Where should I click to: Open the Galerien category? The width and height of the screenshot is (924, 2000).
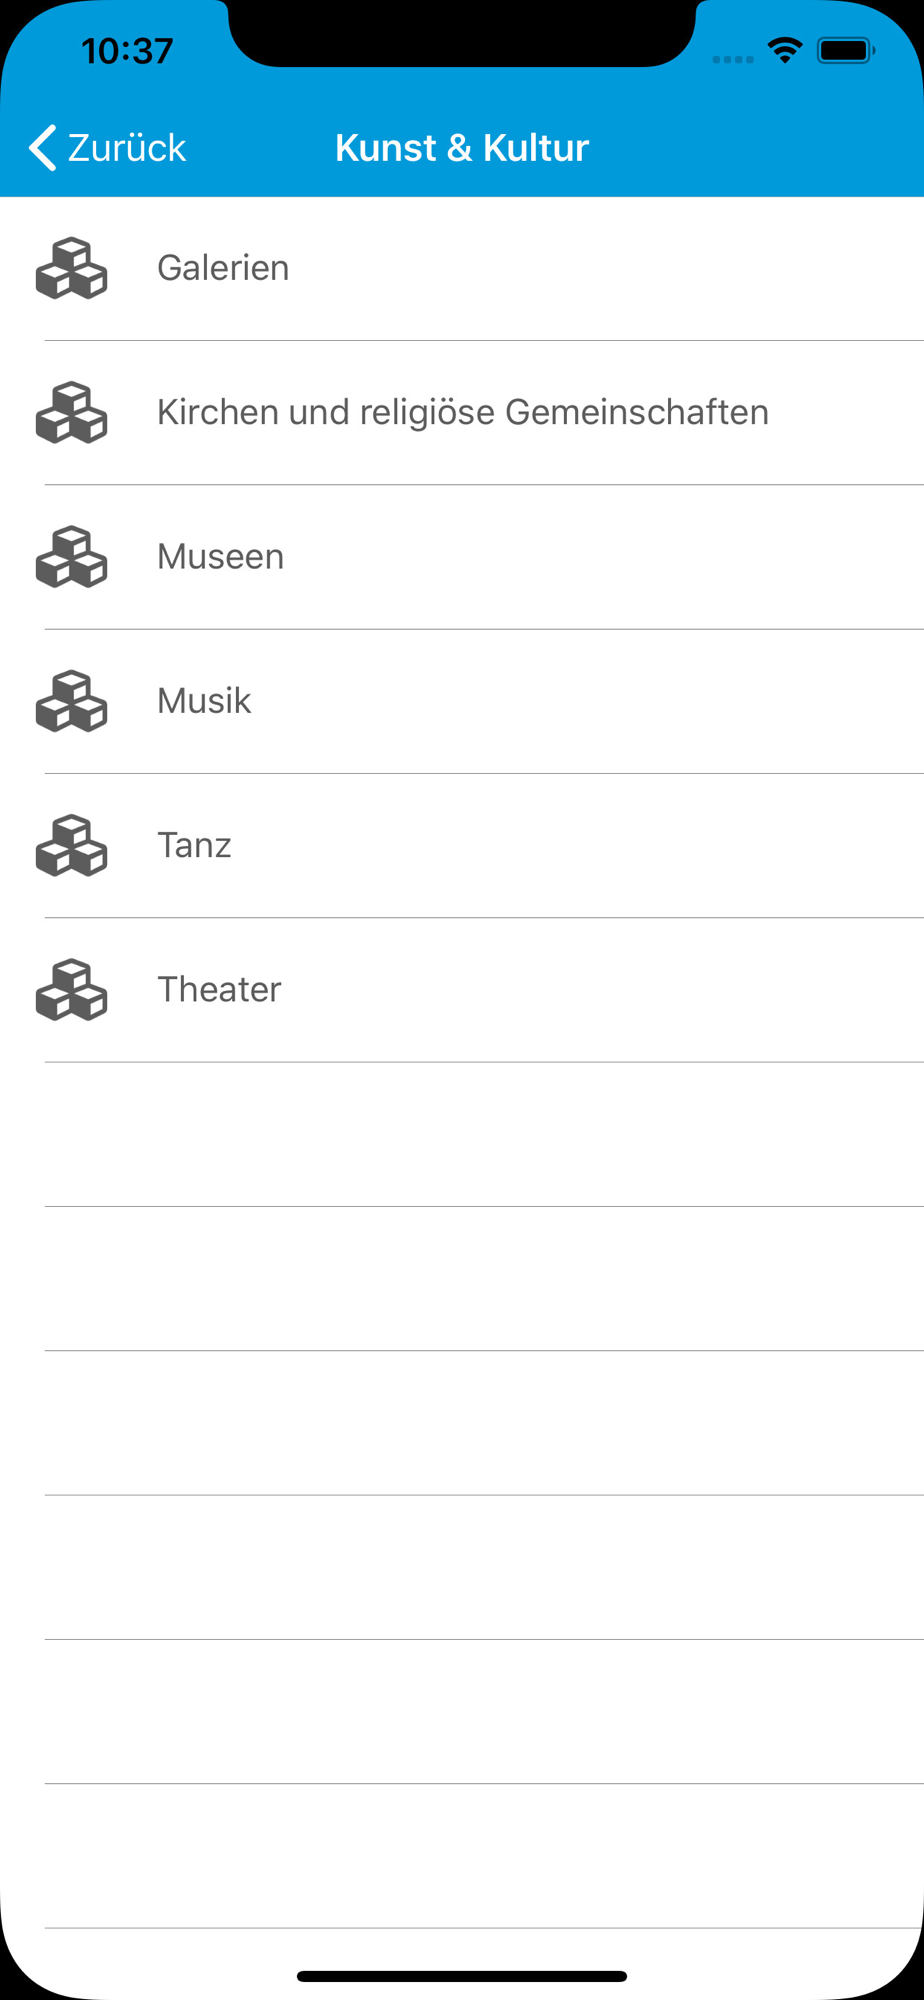tap(462, 269)
